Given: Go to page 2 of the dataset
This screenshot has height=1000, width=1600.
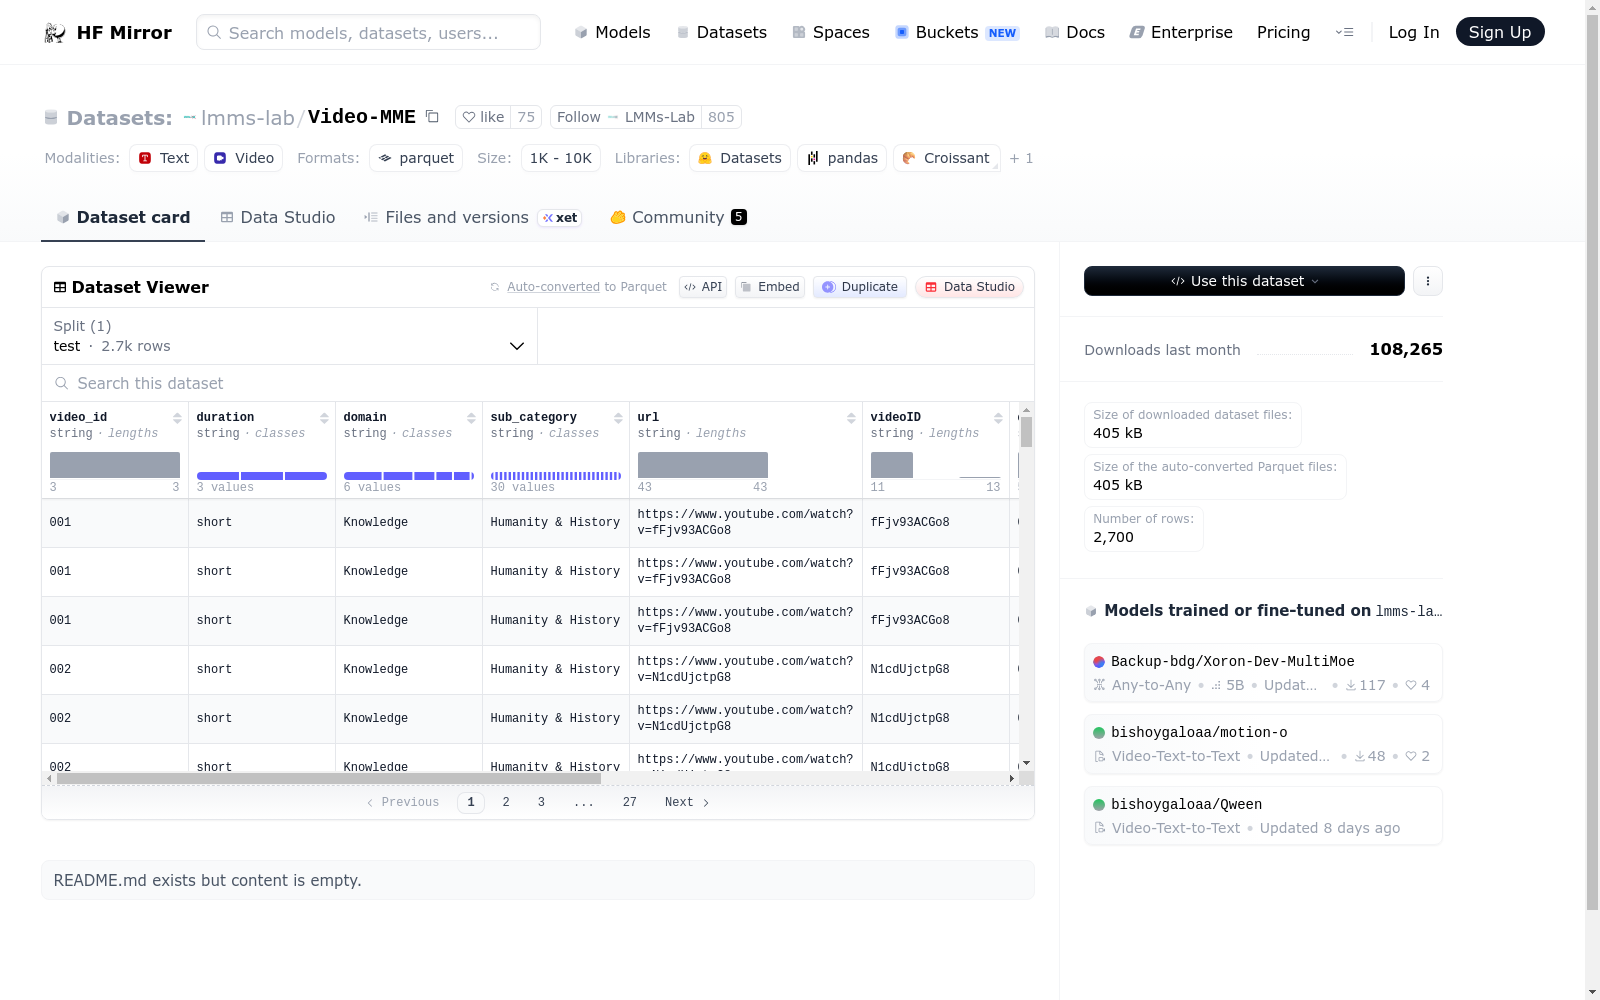Looking at the screenshot, I should tap(506, 802).
